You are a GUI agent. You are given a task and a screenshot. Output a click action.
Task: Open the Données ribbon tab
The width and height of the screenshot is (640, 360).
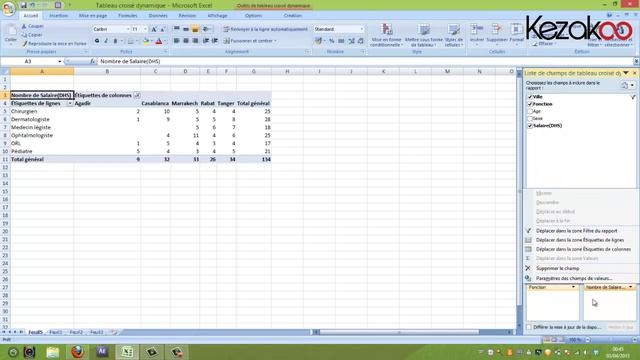(x=158, y=16)
